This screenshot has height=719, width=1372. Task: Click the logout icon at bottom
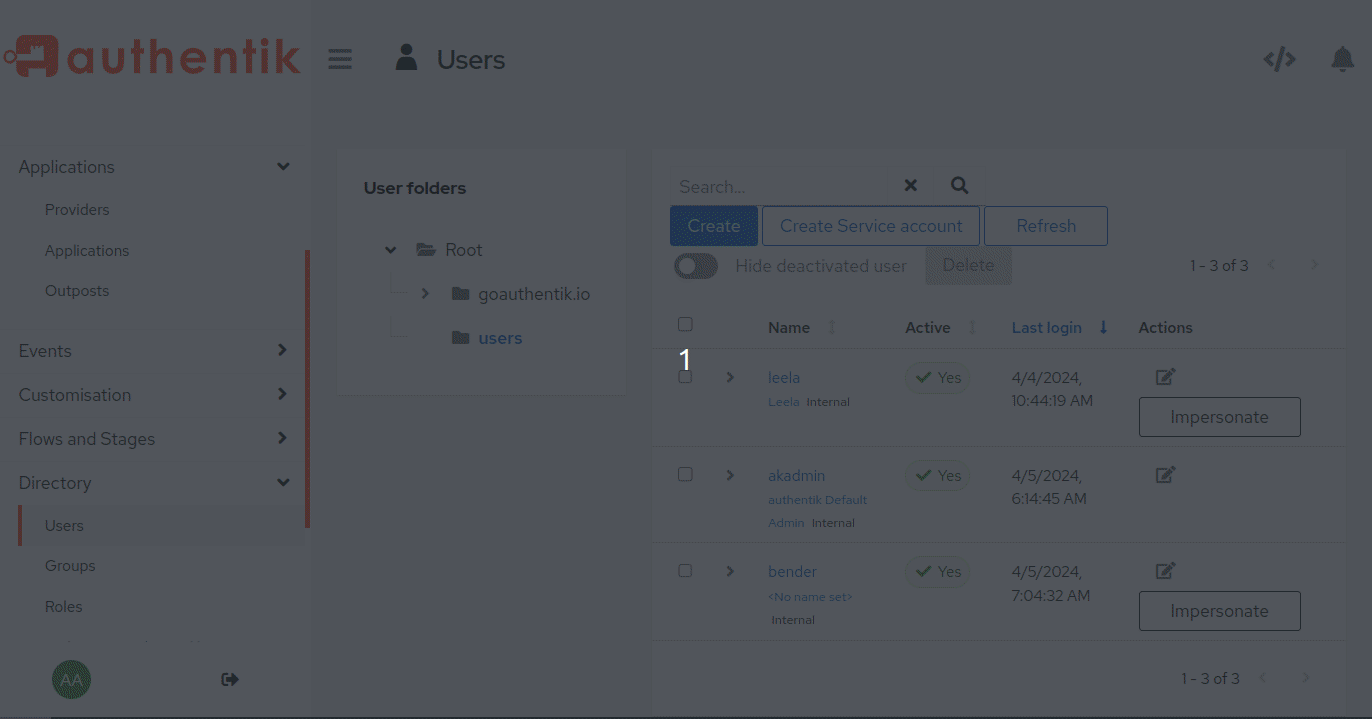pyautogui.click(x=230, y=680)
